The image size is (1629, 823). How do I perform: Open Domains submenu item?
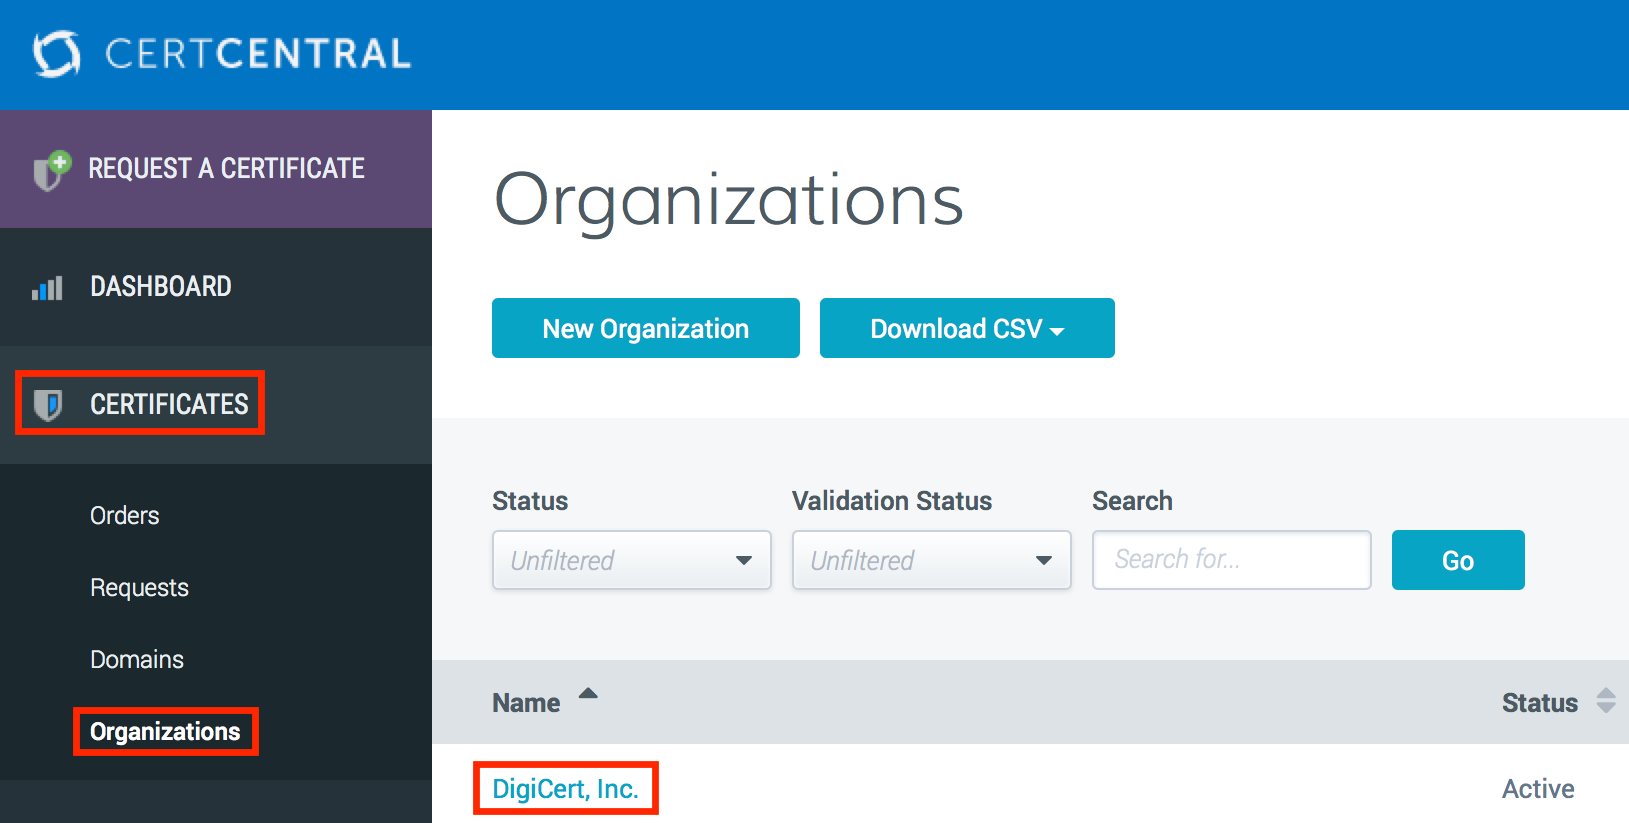pyautogui.click(x=137, y=659)
